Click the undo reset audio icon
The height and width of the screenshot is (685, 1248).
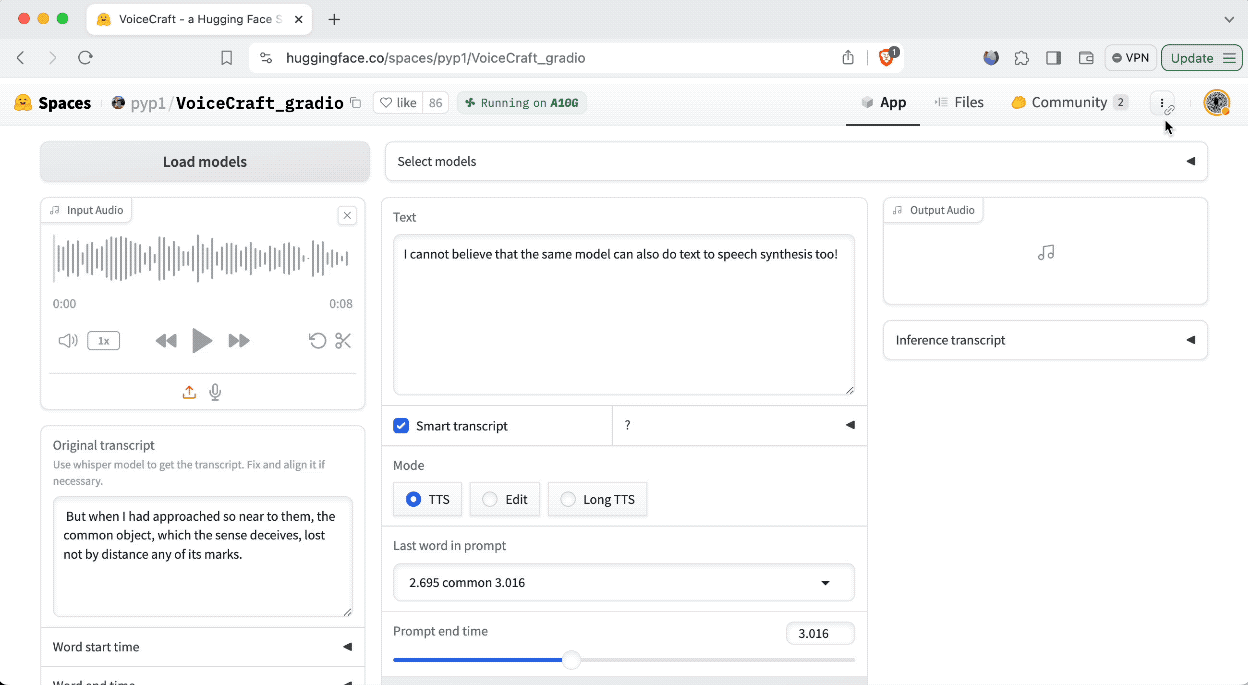point(317,341)
